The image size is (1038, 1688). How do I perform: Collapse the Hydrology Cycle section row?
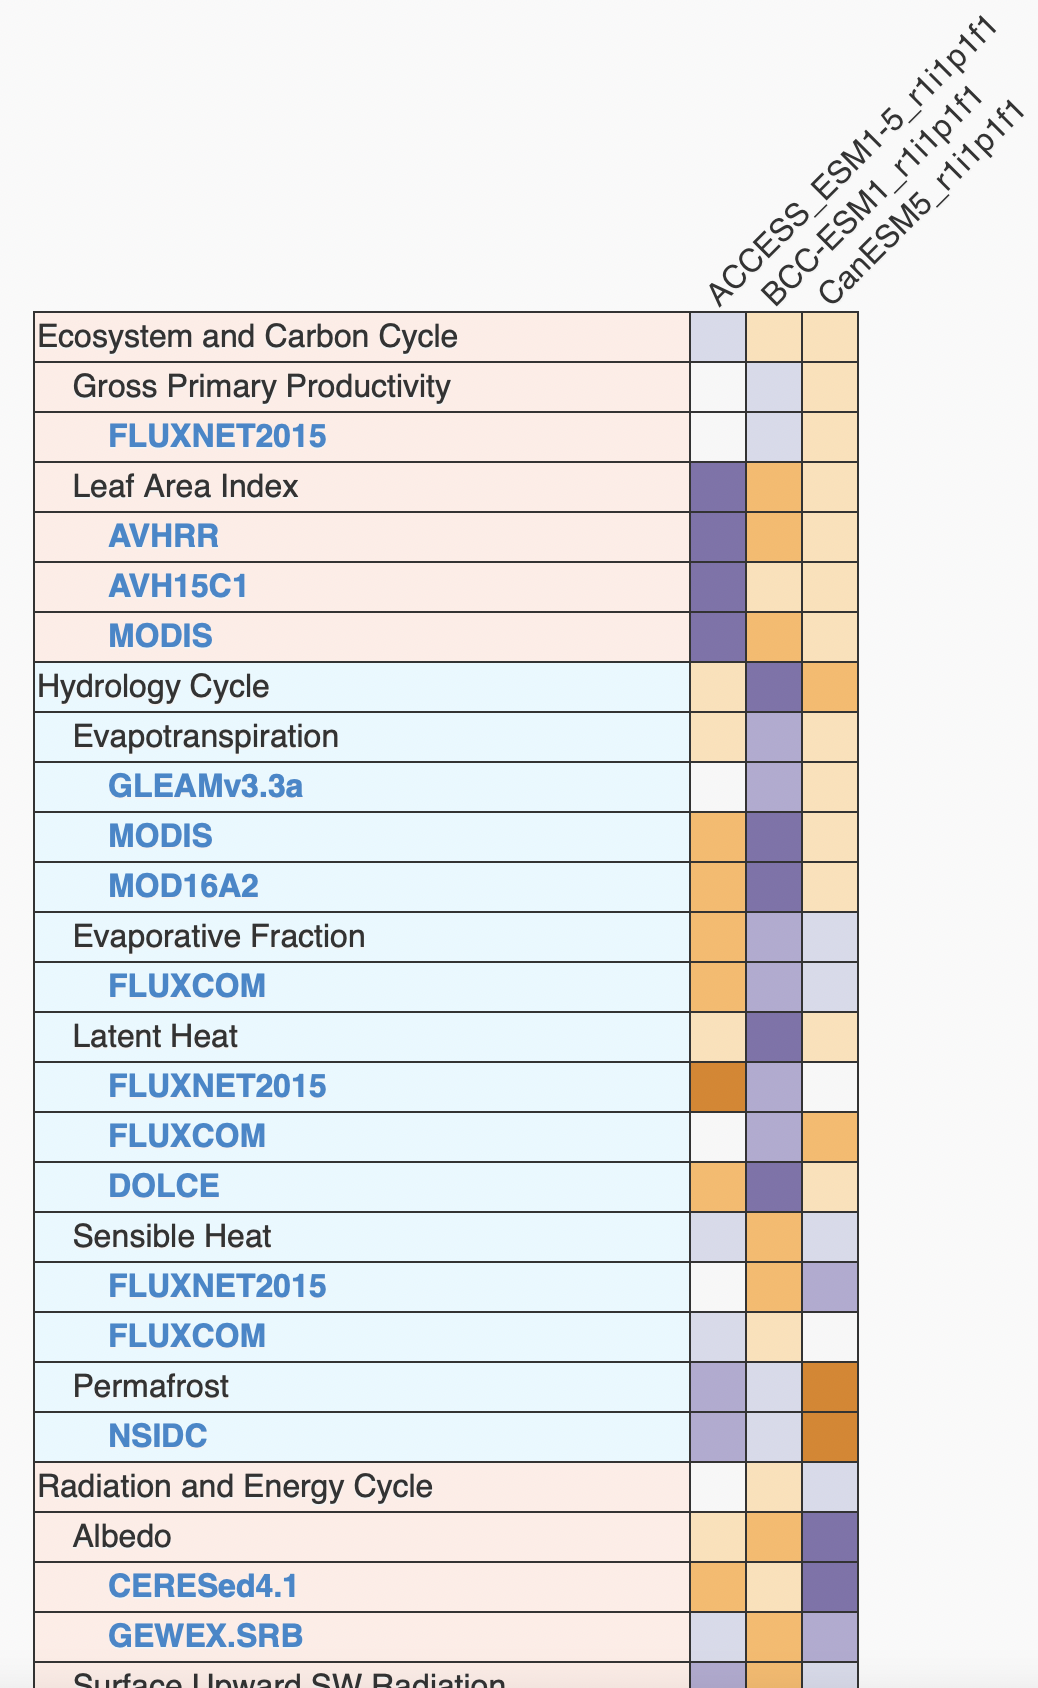[153, 686]
